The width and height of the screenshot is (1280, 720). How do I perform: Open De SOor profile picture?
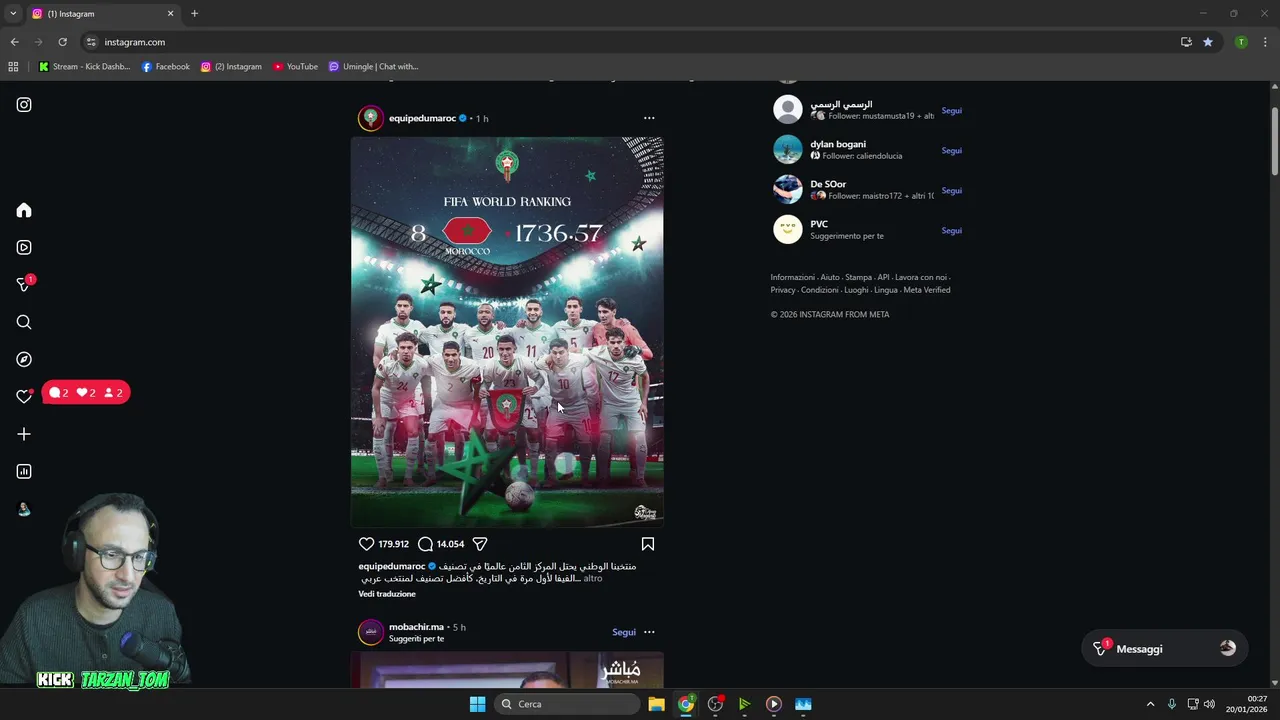(788, 189)
